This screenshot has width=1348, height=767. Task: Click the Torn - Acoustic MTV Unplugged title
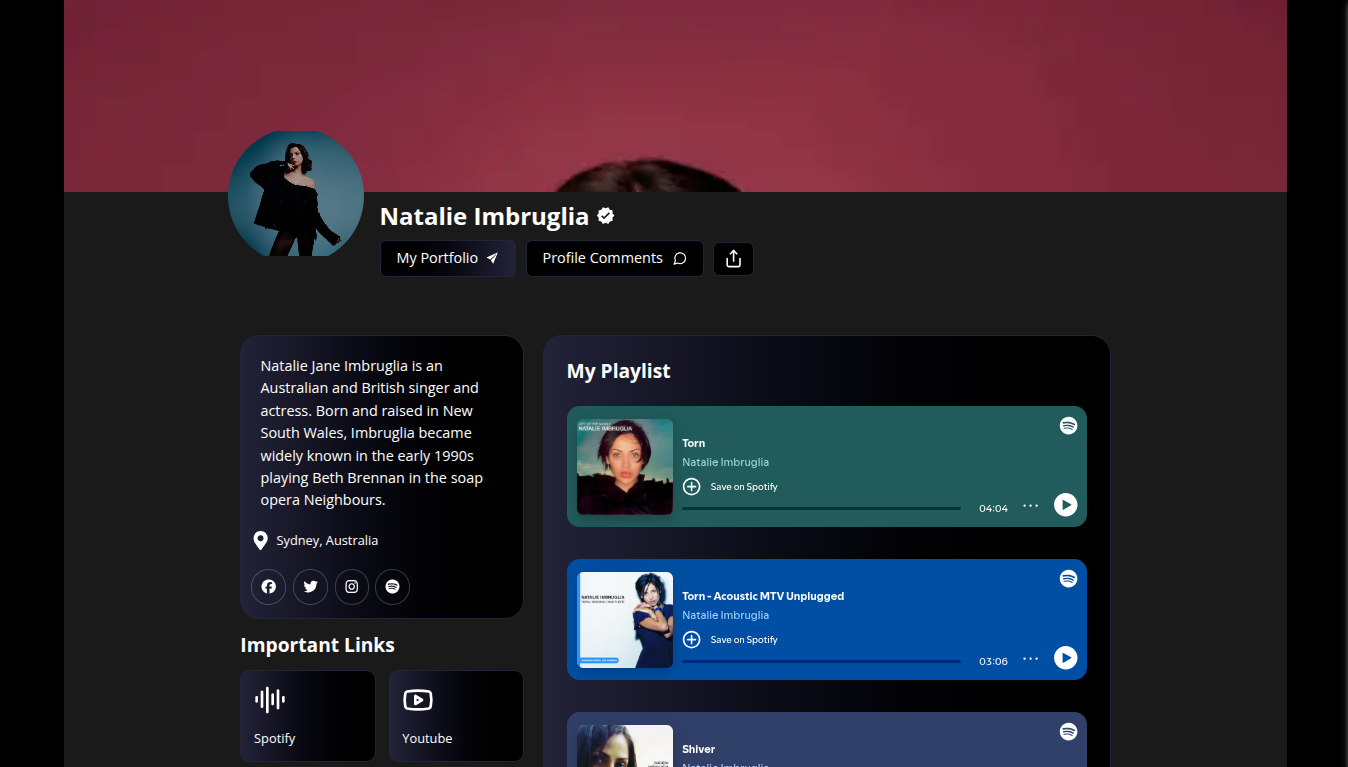click(763, 596)
